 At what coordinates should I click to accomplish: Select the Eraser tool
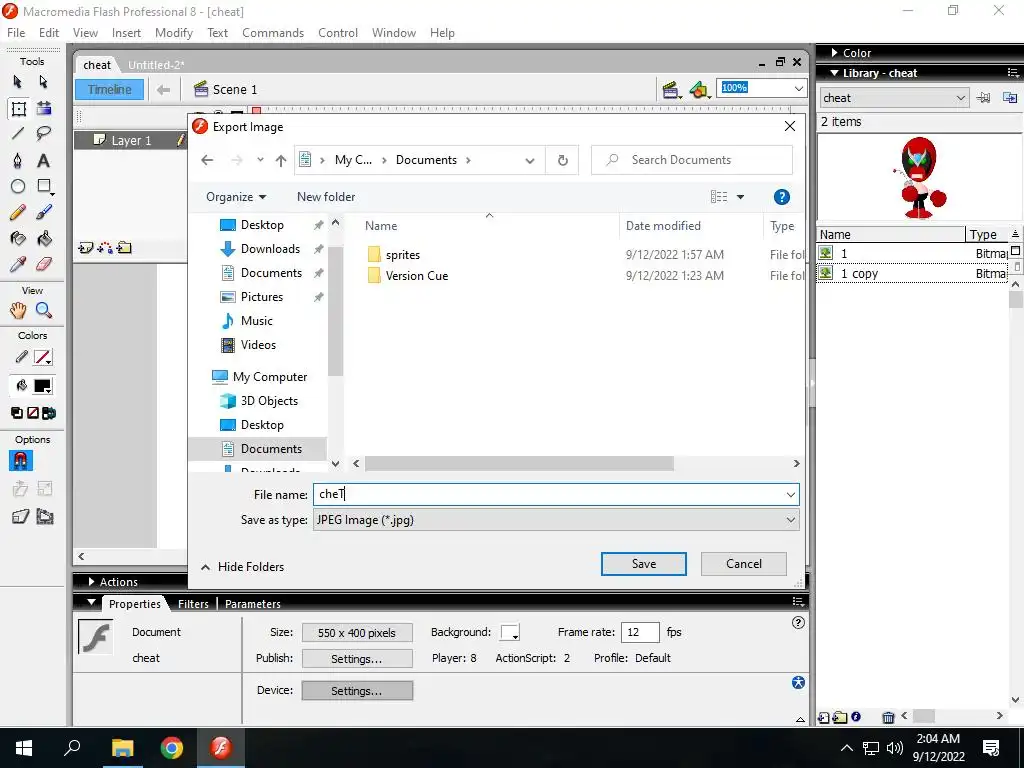[x=44, y=264]
